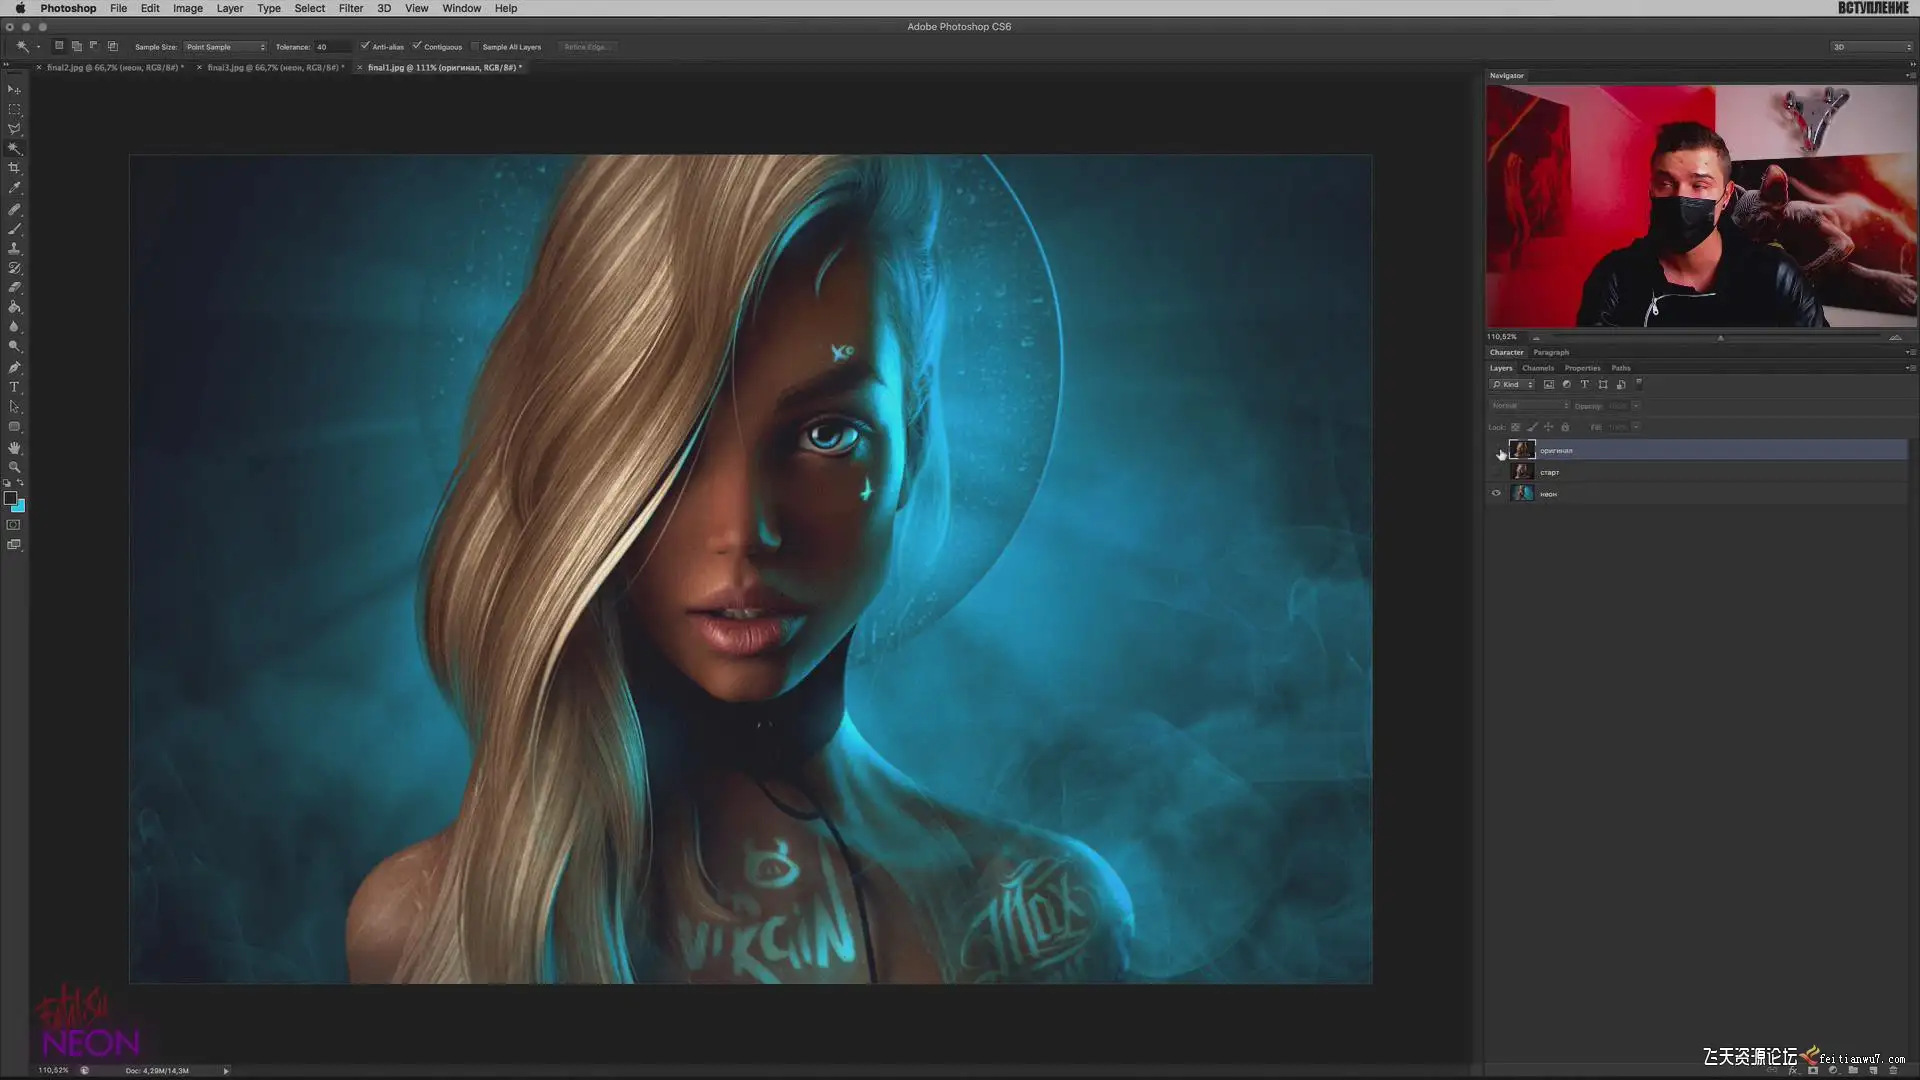Image resolution: width=1920 pixels, height=1080 pixels.
Task: Click the Add to selection mode icon
Action: (x=77, y=46)
